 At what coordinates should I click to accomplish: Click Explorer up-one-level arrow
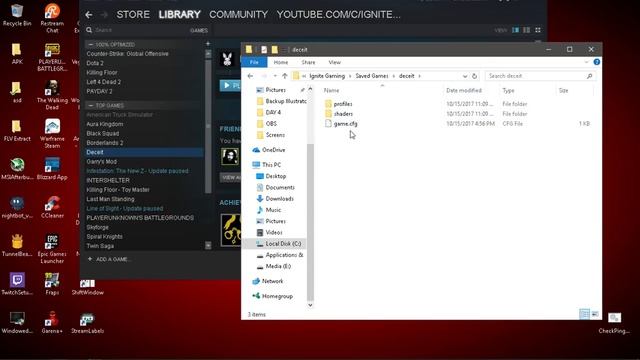pos(285,76)
